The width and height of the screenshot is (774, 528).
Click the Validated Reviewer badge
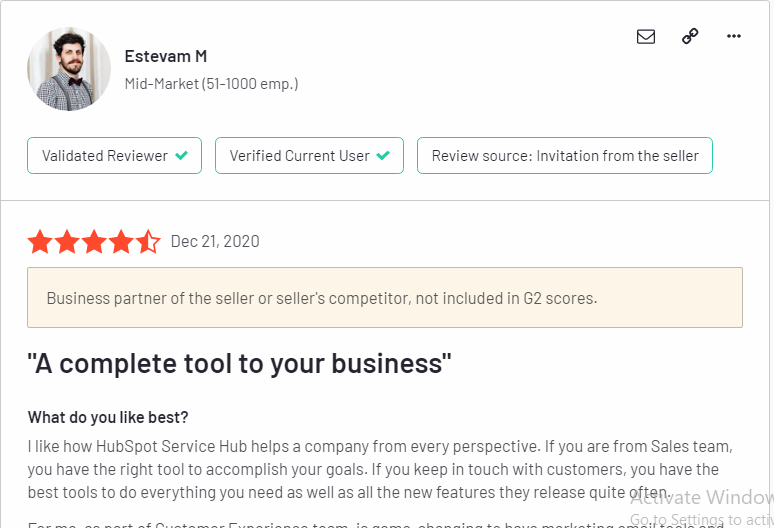(115, 155)
